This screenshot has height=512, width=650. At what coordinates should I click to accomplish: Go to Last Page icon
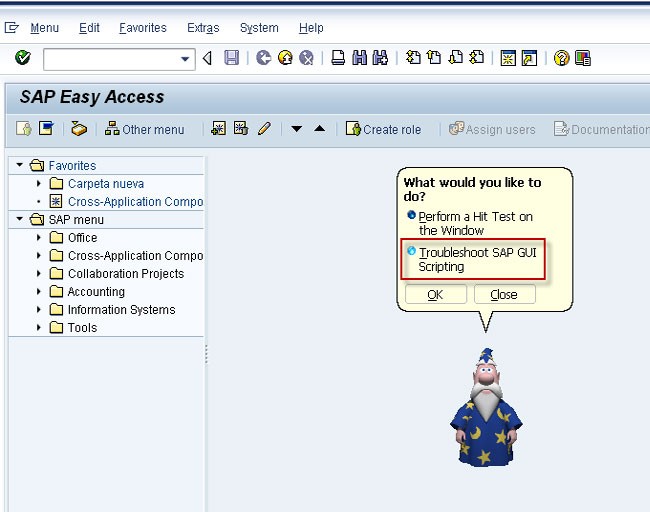(x=477, y=58)
